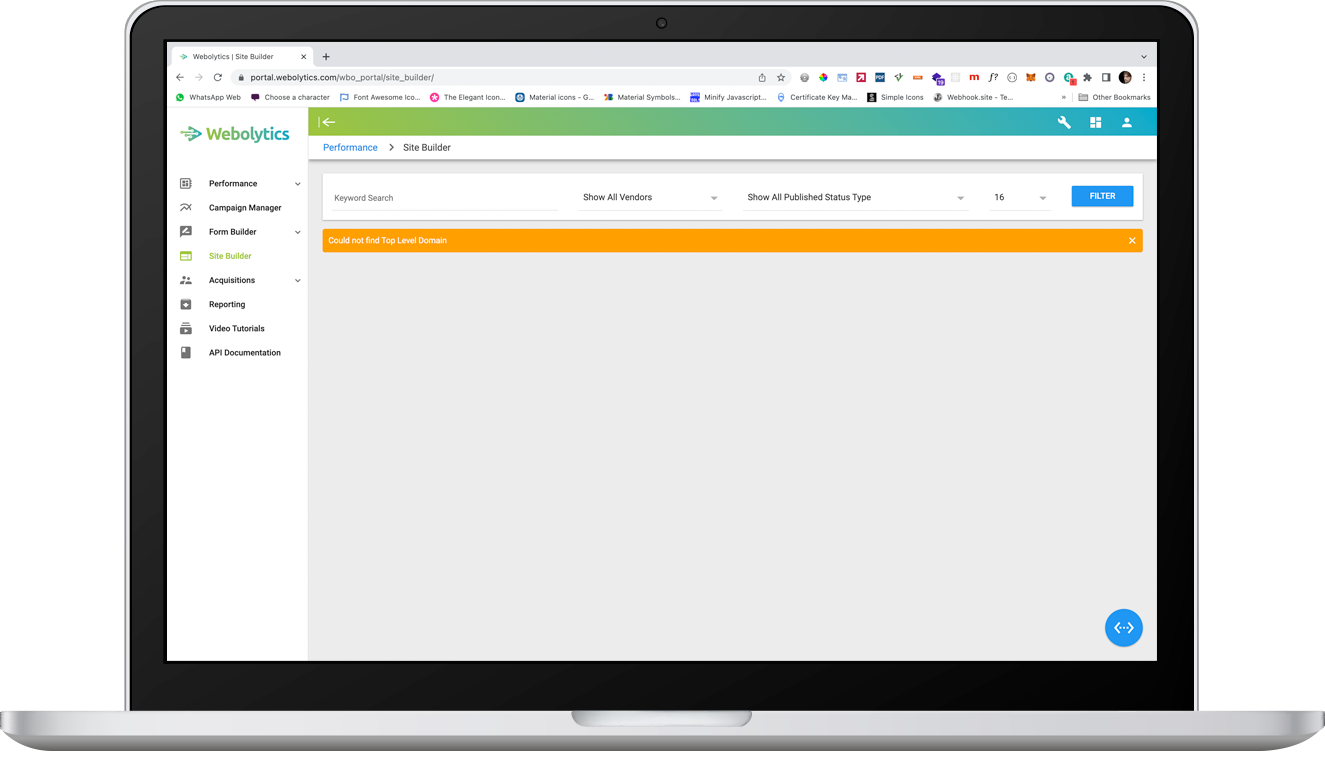
Task: Click the green Site Builder icon
Action: click(x=186, y=255)
